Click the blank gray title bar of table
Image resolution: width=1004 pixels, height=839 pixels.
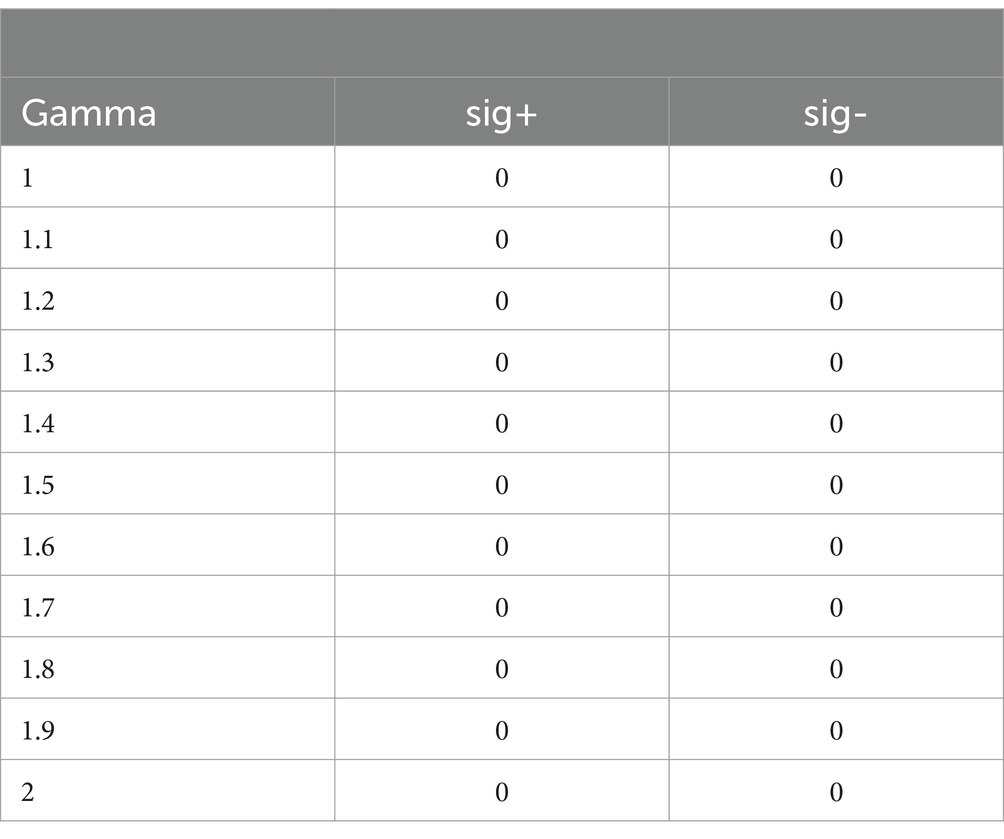(x=501, y=43)
